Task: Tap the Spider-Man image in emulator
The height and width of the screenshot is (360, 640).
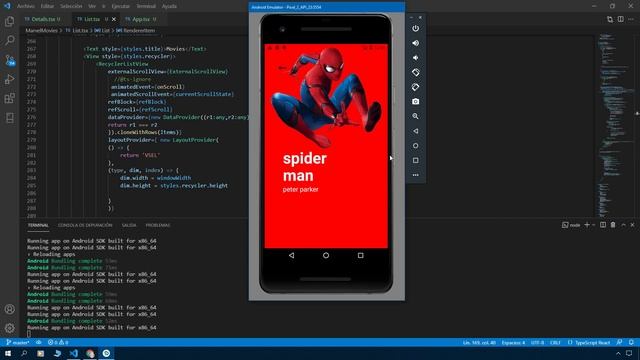Action: (327, 97)
